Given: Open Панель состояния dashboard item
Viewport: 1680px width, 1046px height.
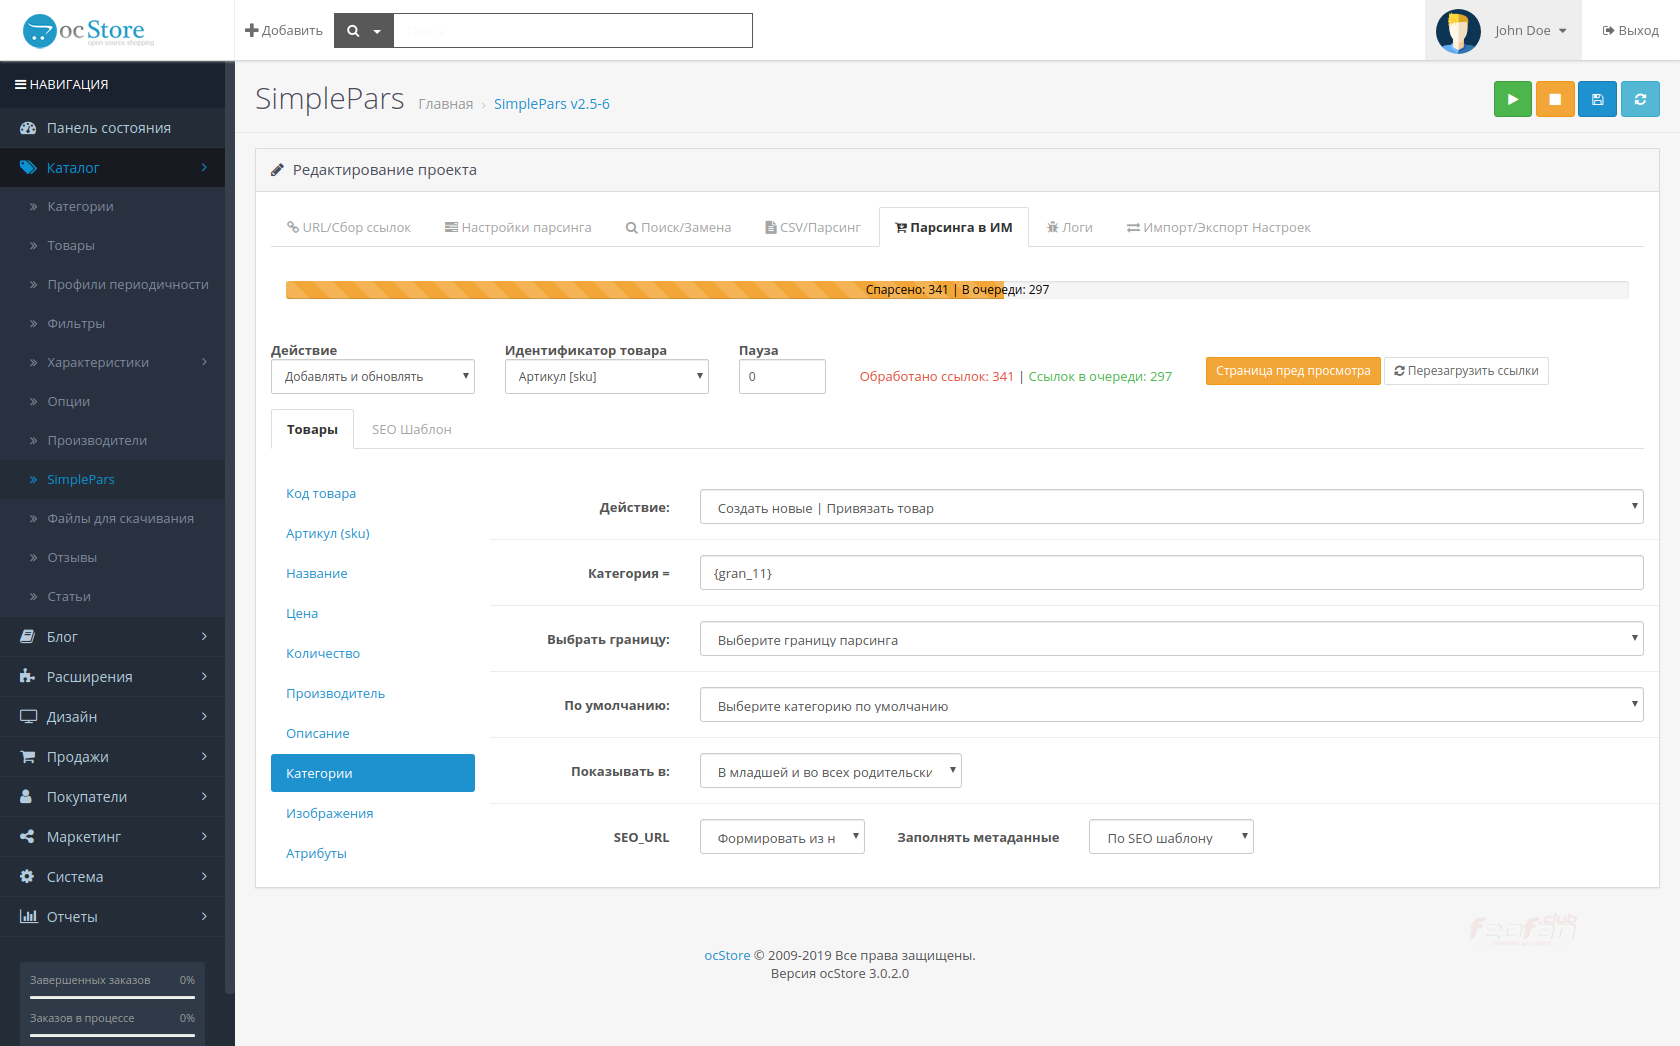Looking at the screenshot, I should coord(112,128).
